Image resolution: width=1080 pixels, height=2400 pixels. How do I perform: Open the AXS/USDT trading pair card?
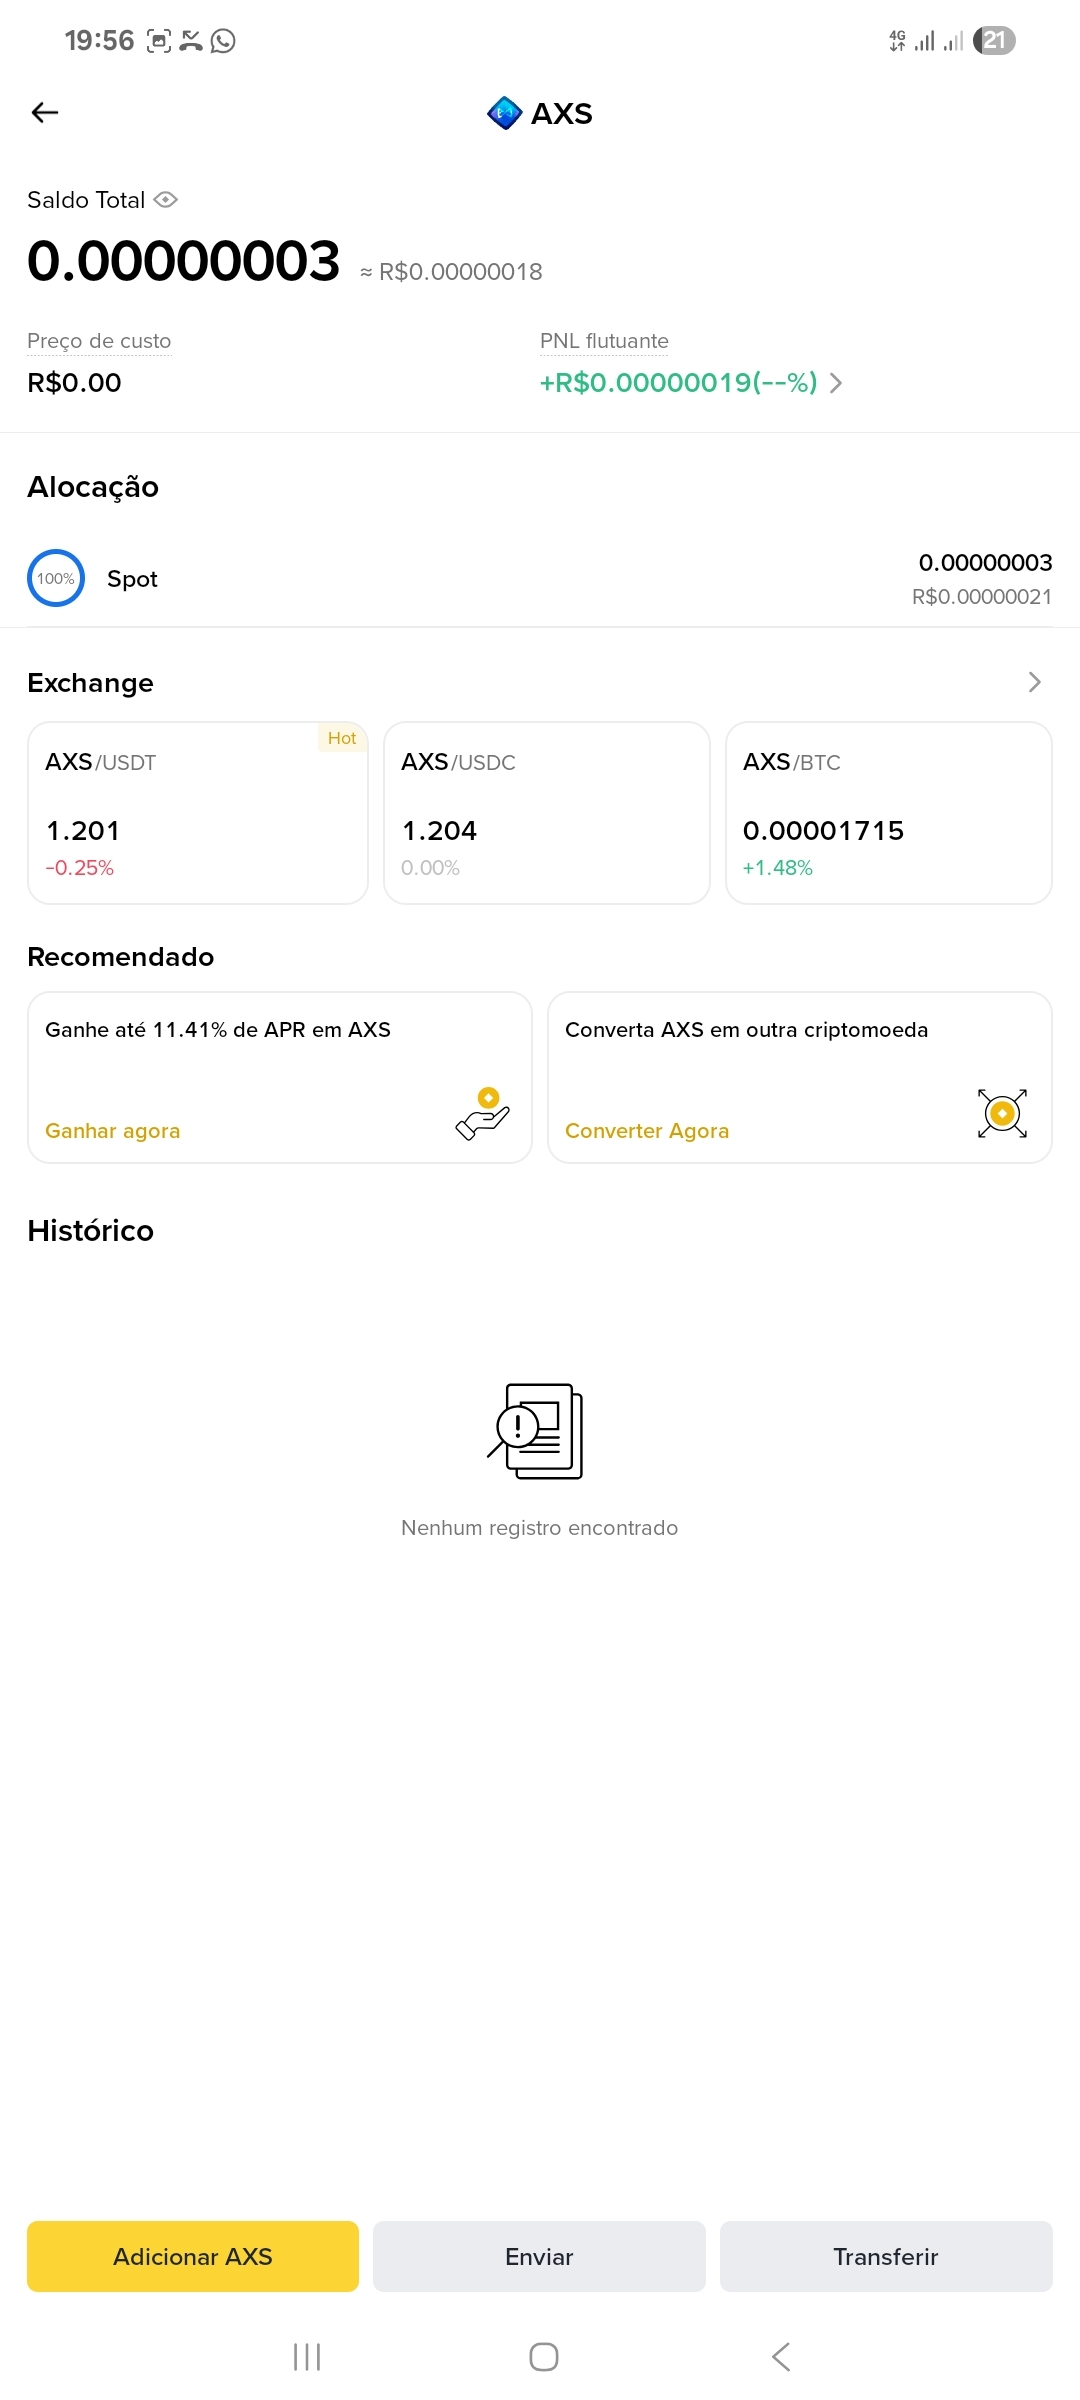(x=198, y=812)
